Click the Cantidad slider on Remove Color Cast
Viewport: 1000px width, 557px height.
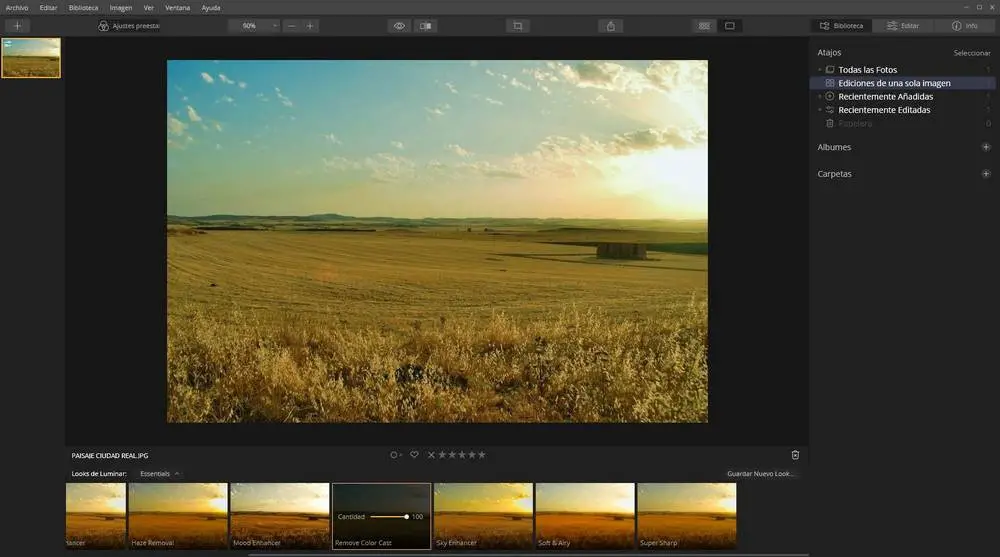point(387,517)
